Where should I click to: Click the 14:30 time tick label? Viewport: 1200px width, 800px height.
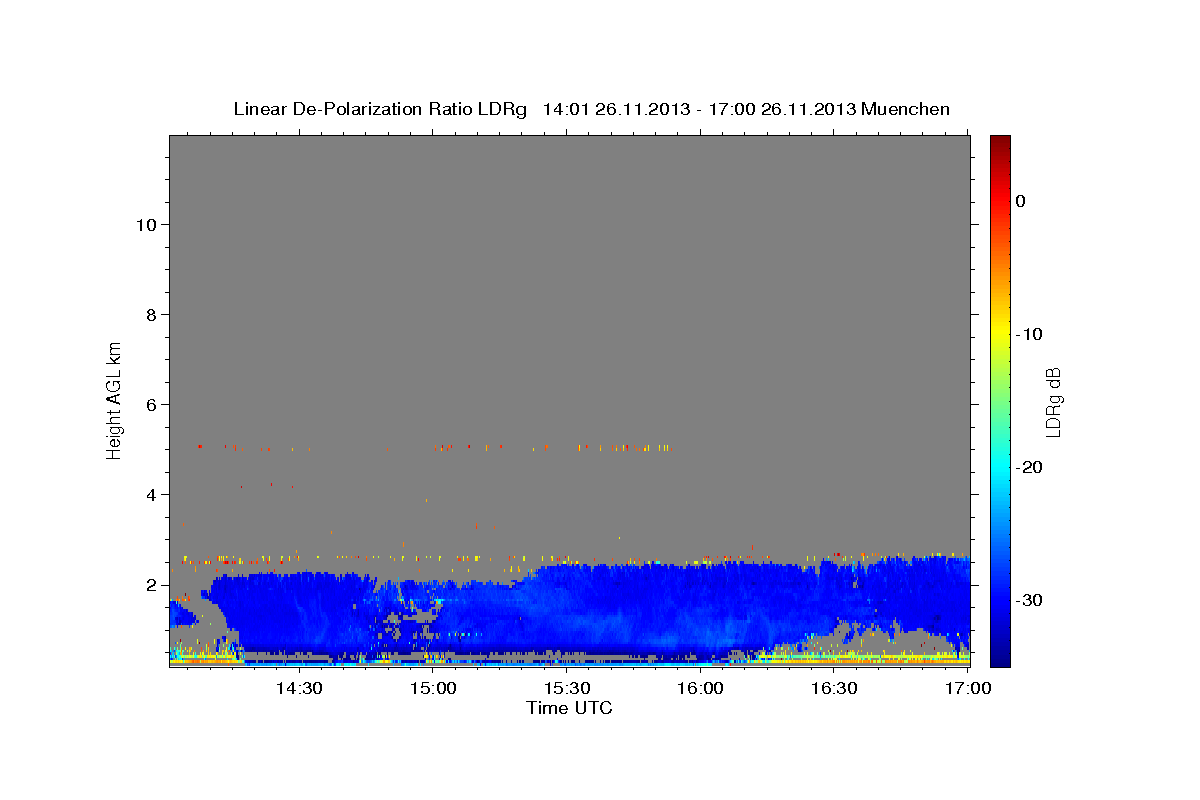298,688
